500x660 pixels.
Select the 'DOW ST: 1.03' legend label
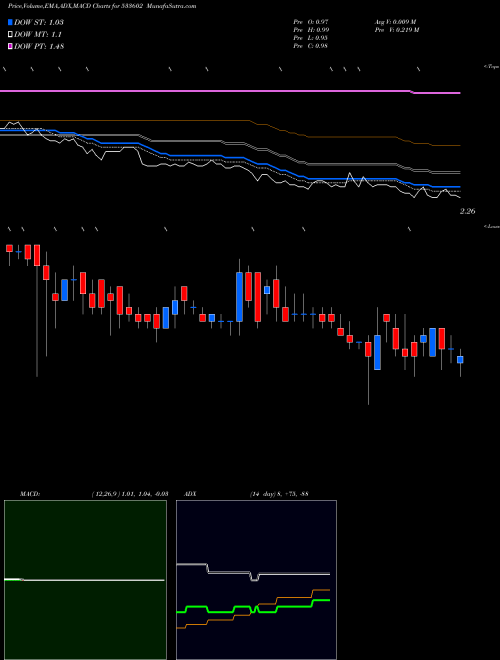point(39,22)
